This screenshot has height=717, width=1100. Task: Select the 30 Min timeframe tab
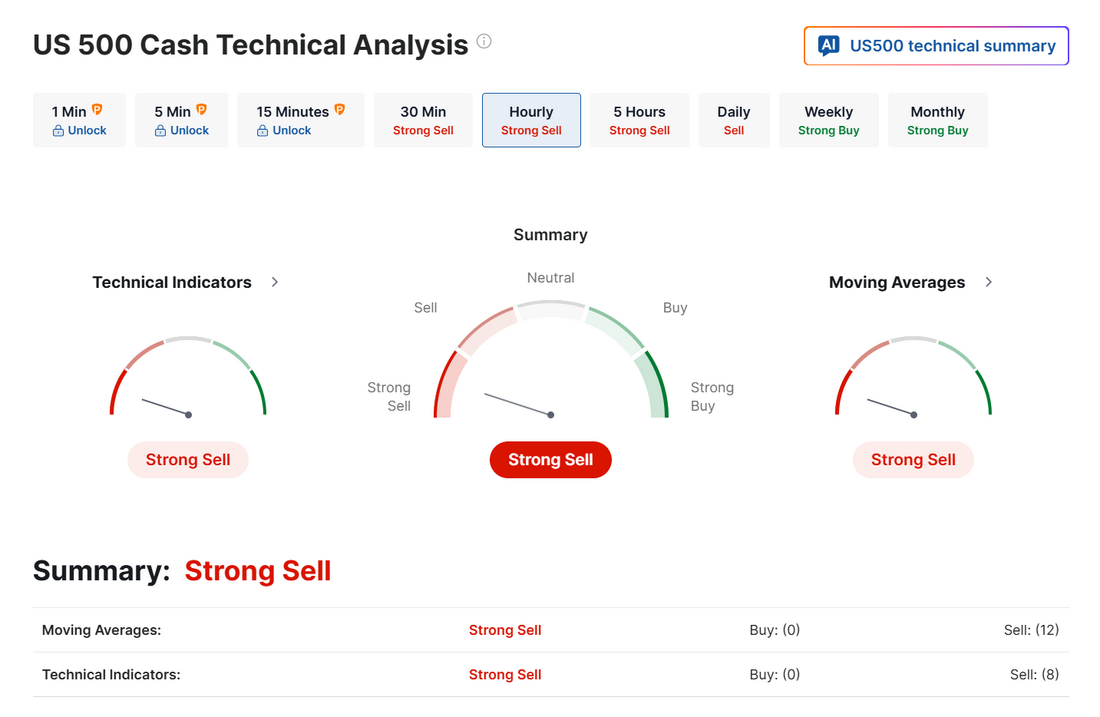[x=423, y=120]
